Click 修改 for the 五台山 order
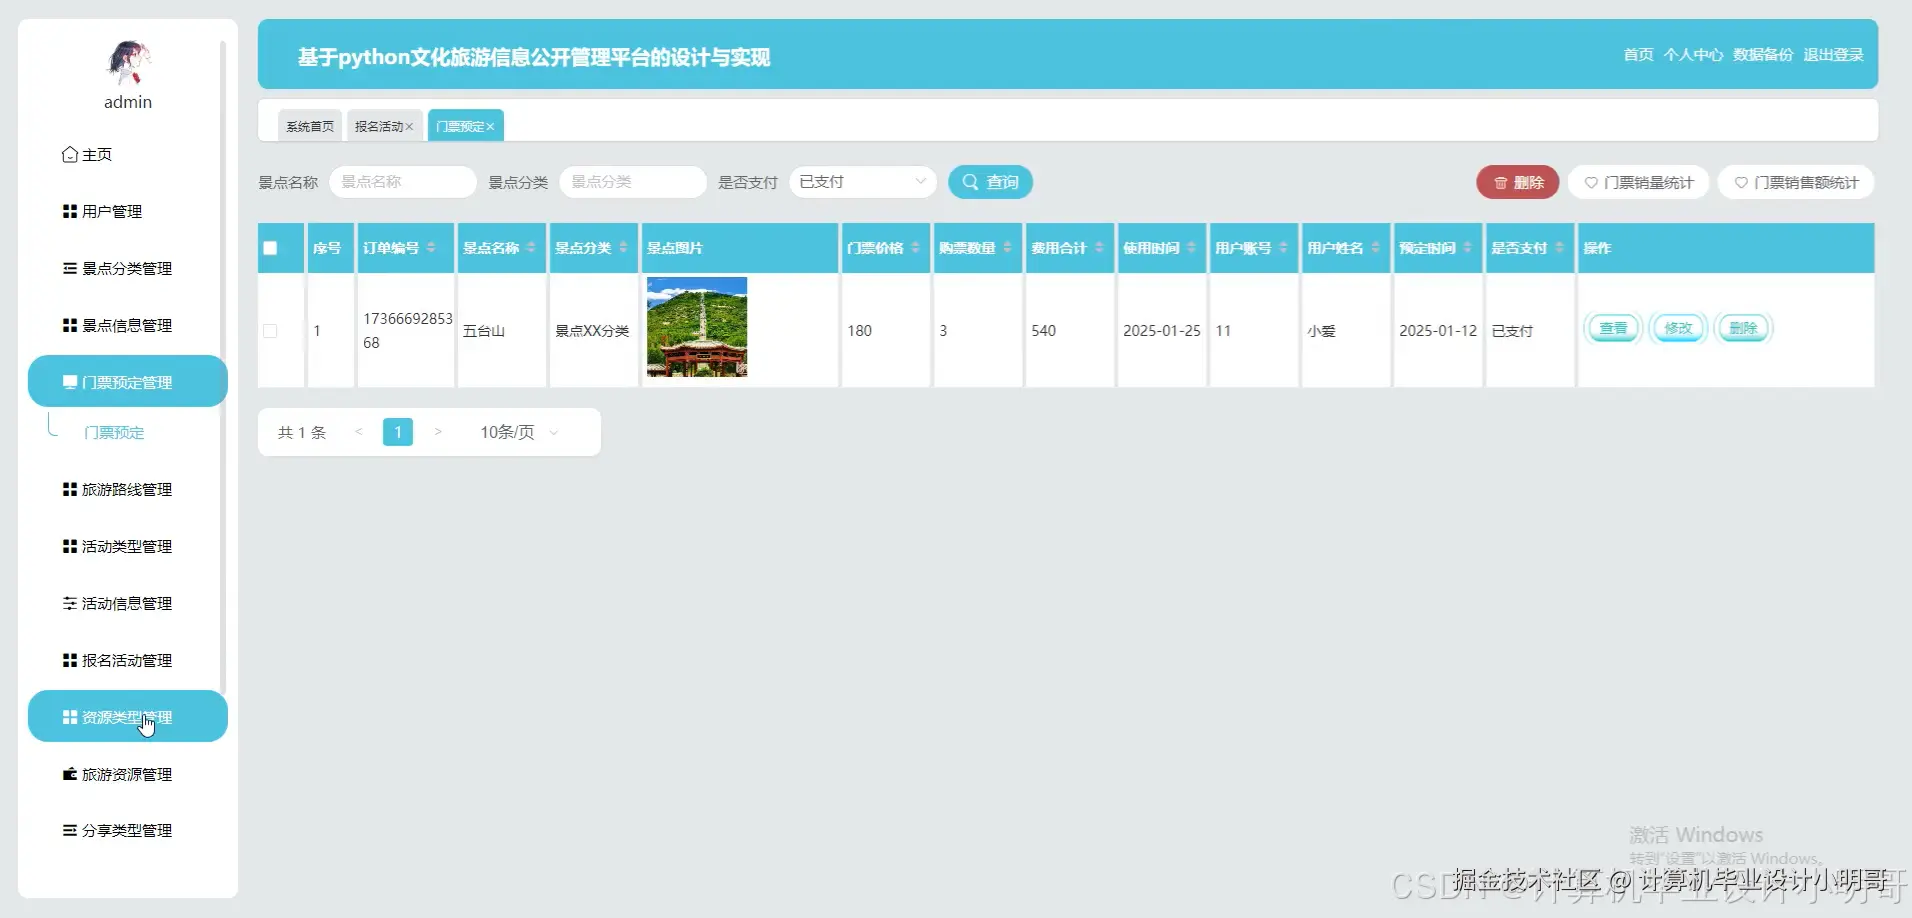Viewport: 1912px width, 918px height. click(1678, 328)
